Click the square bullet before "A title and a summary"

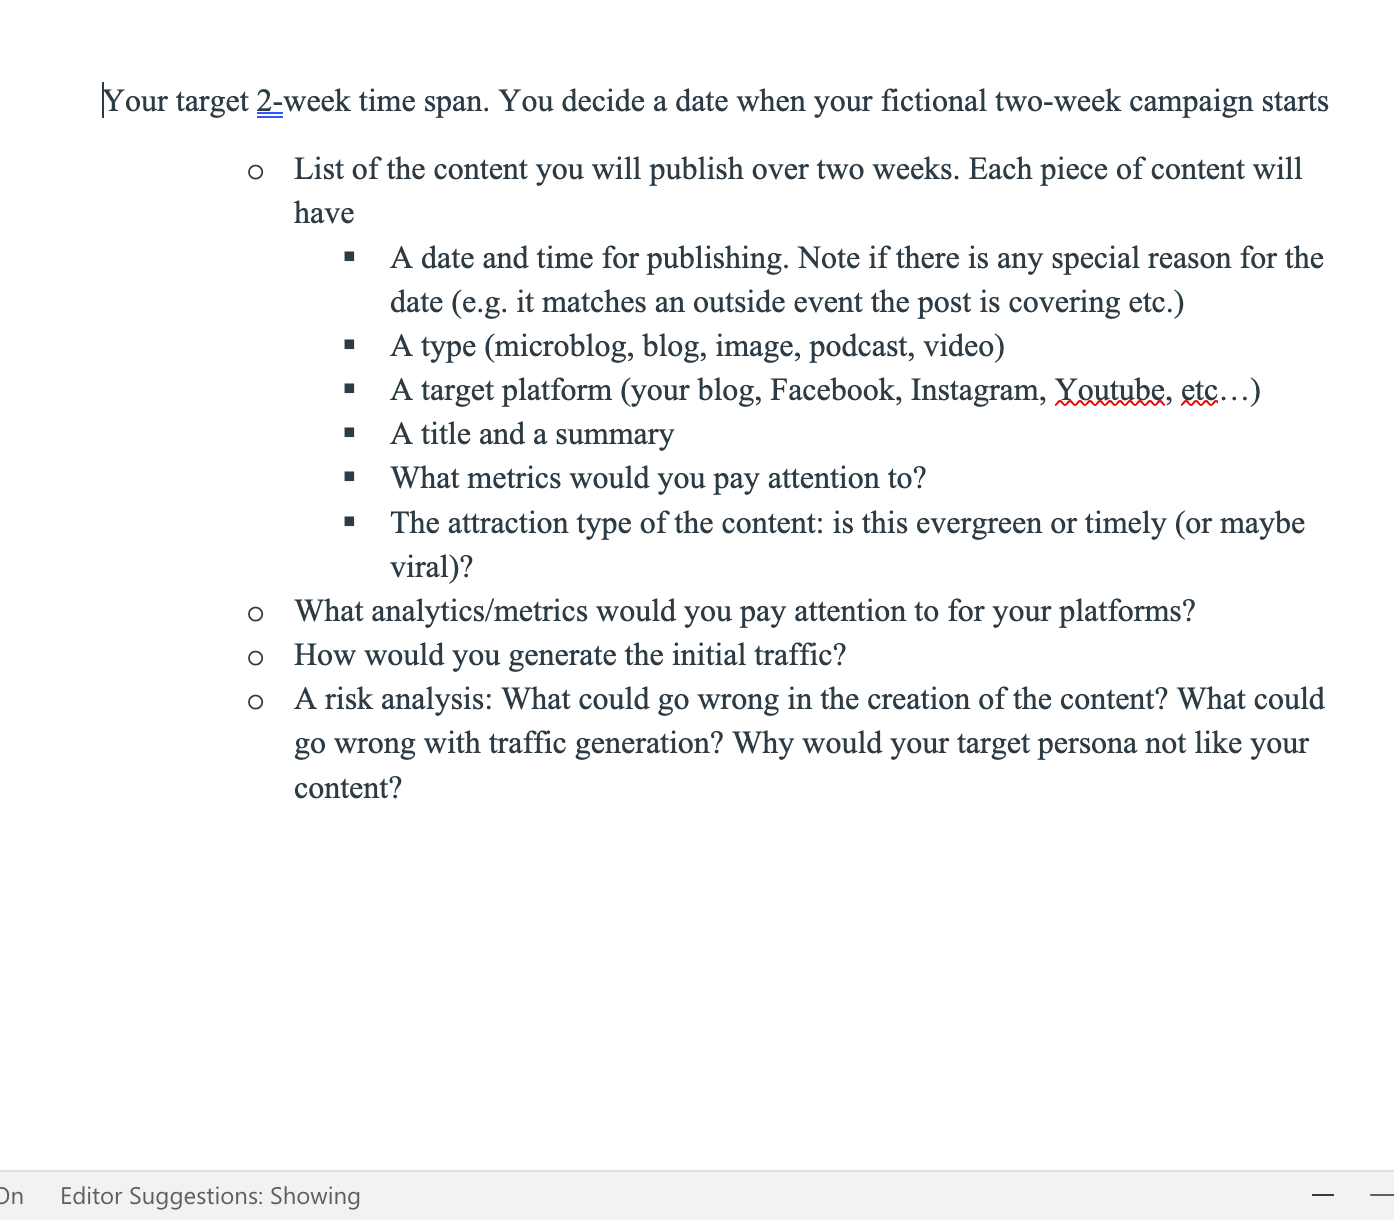350,434
